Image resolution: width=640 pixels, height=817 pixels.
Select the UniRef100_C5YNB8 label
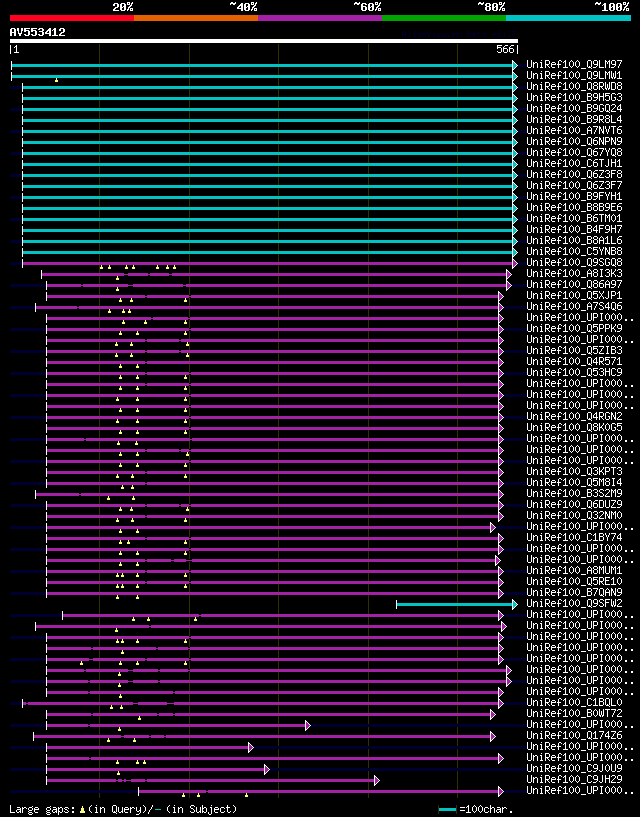pyautogui.click(x=574, y=252)
